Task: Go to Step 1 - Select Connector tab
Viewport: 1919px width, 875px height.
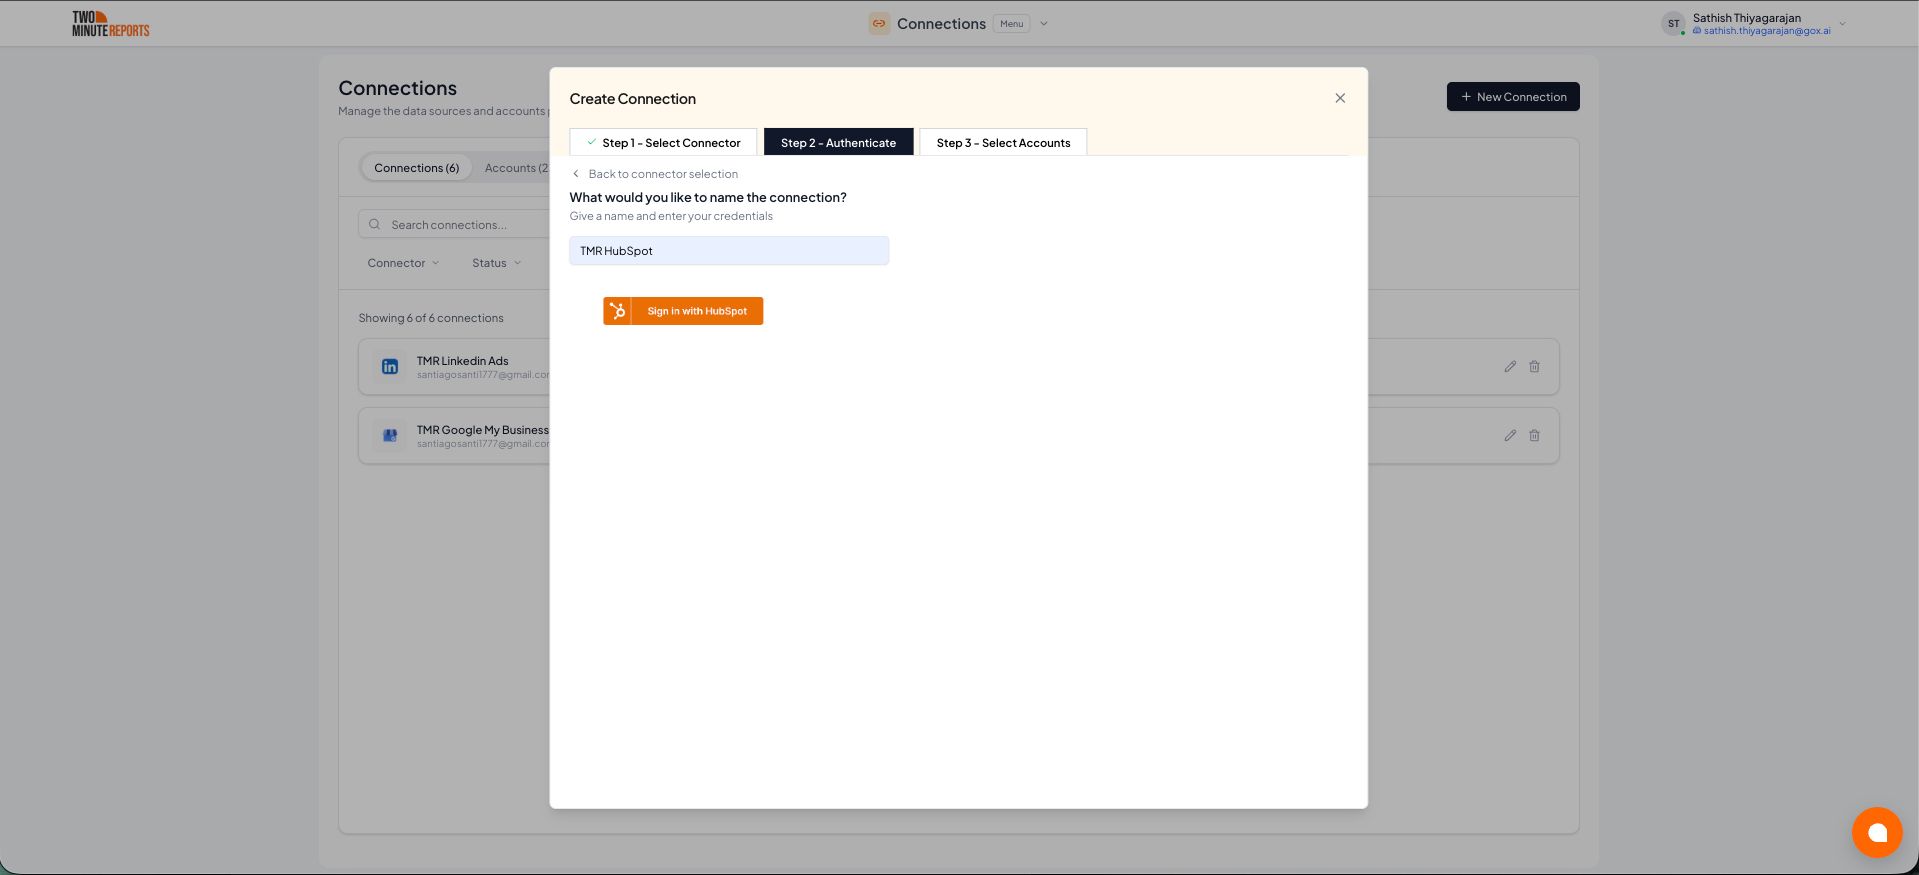Action: pos(663,143)
